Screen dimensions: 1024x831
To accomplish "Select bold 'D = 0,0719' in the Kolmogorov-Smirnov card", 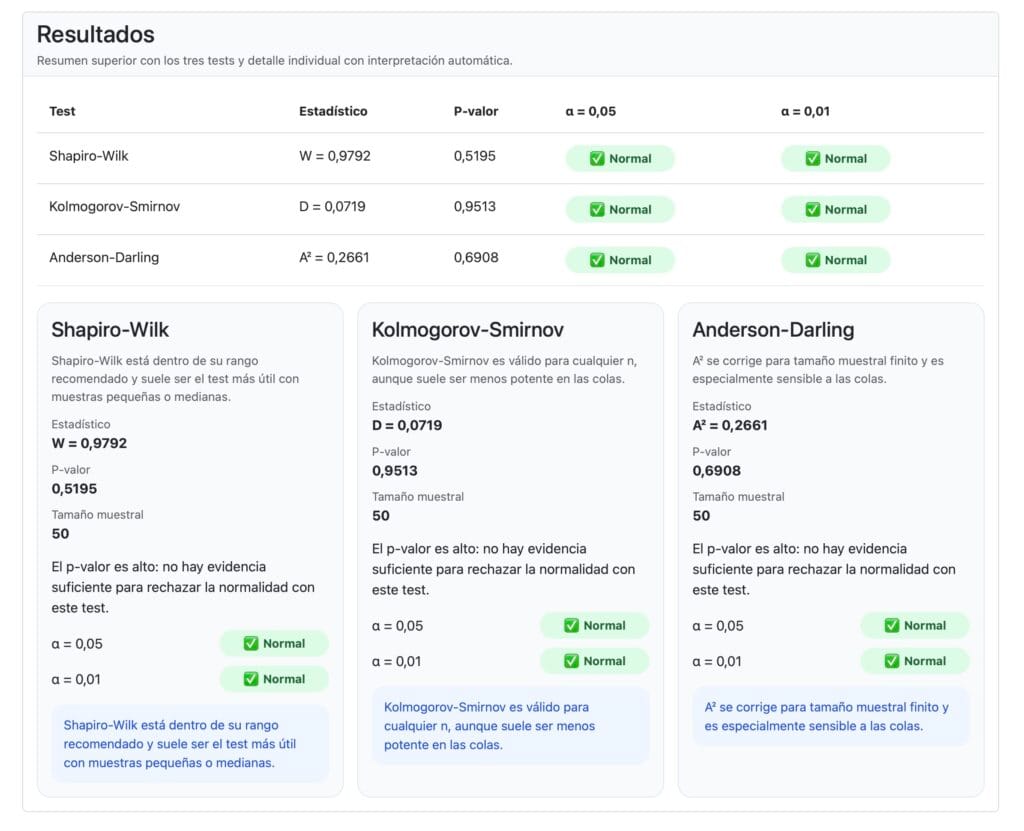I will [407, 425].
